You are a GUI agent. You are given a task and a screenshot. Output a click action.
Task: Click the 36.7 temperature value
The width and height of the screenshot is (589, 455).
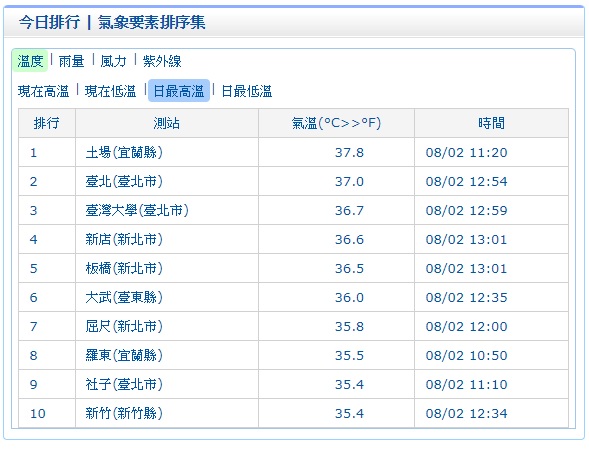(x=349, y=210)
